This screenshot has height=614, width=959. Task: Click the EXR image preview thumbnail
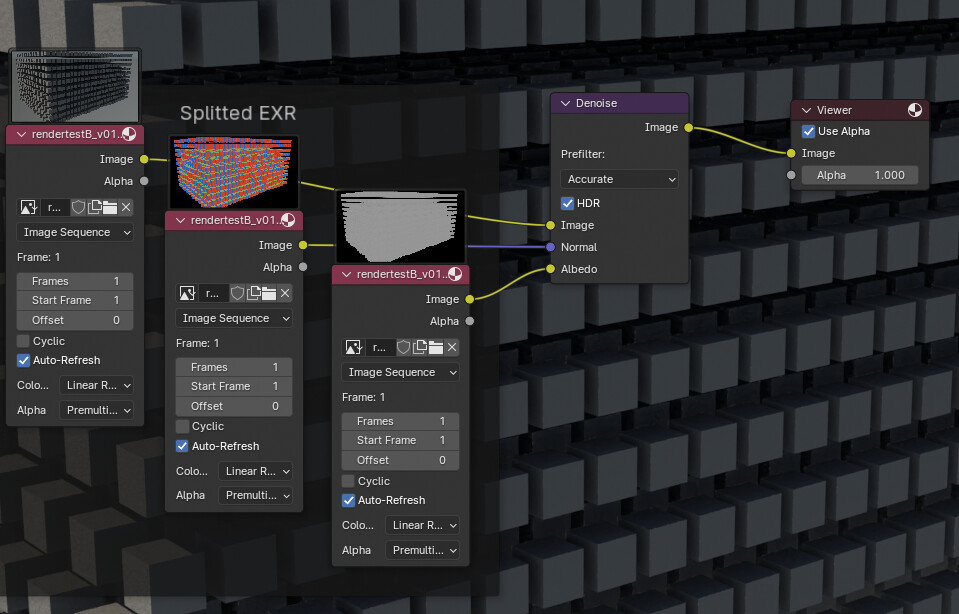[233, 172]
